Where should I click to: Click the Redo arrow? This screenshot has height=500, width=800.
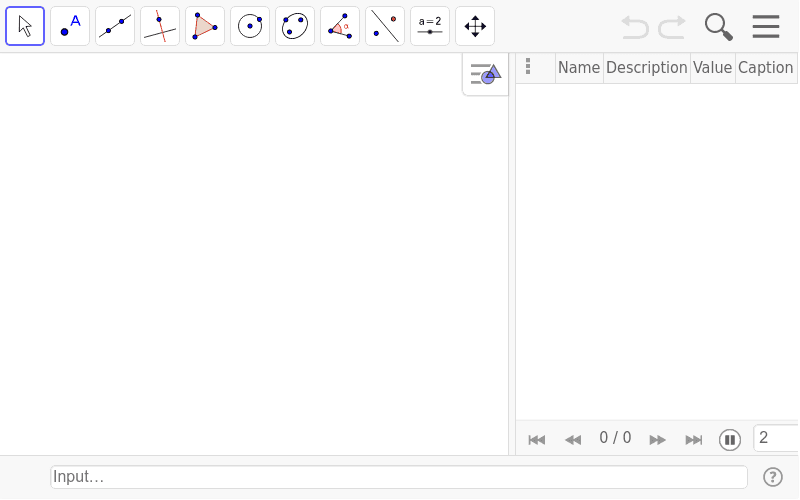click(672, 27)
